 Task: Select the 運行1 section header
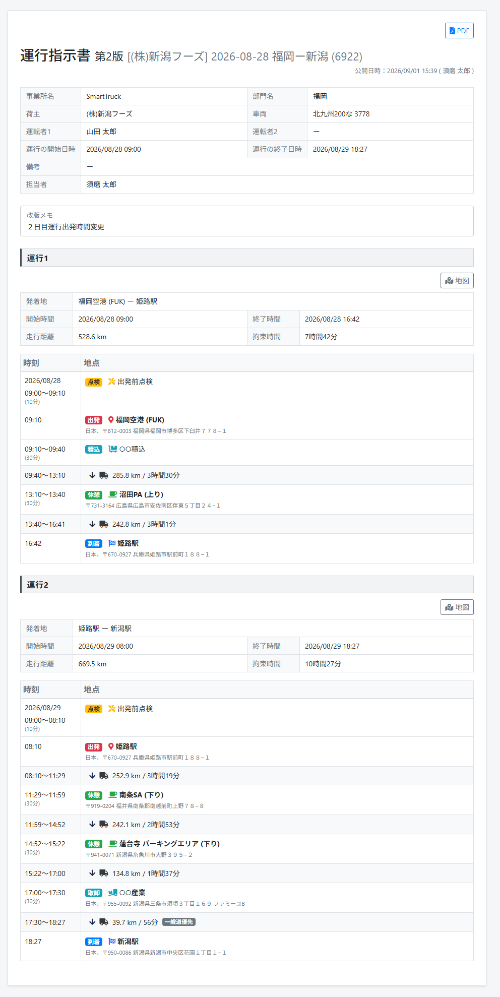(x=247, y=258)
